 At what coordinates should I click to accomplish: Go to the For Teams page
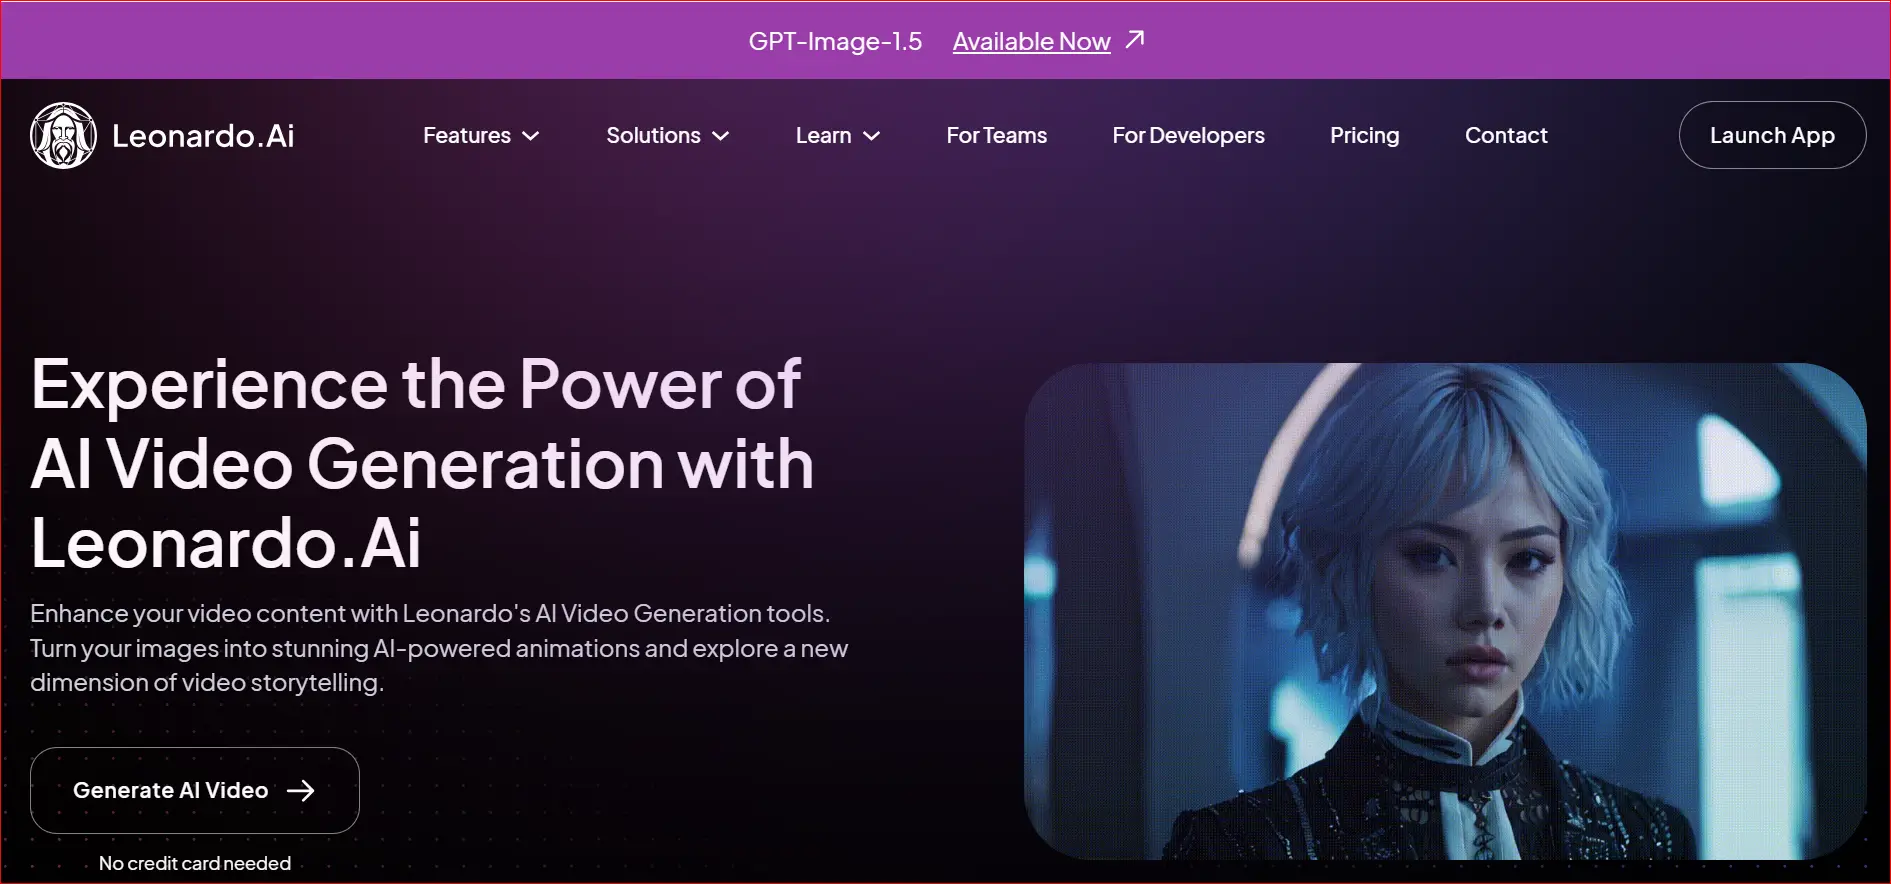pos(997,135)
